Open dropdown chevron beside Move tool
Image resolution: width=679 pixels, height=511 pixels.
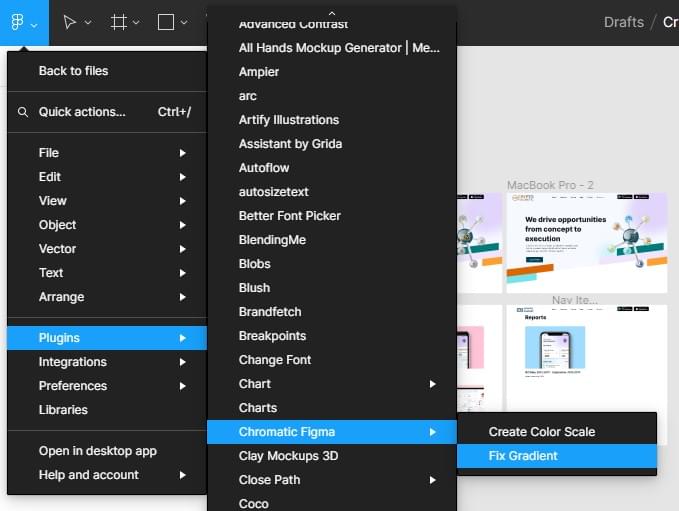pos(88,23)
